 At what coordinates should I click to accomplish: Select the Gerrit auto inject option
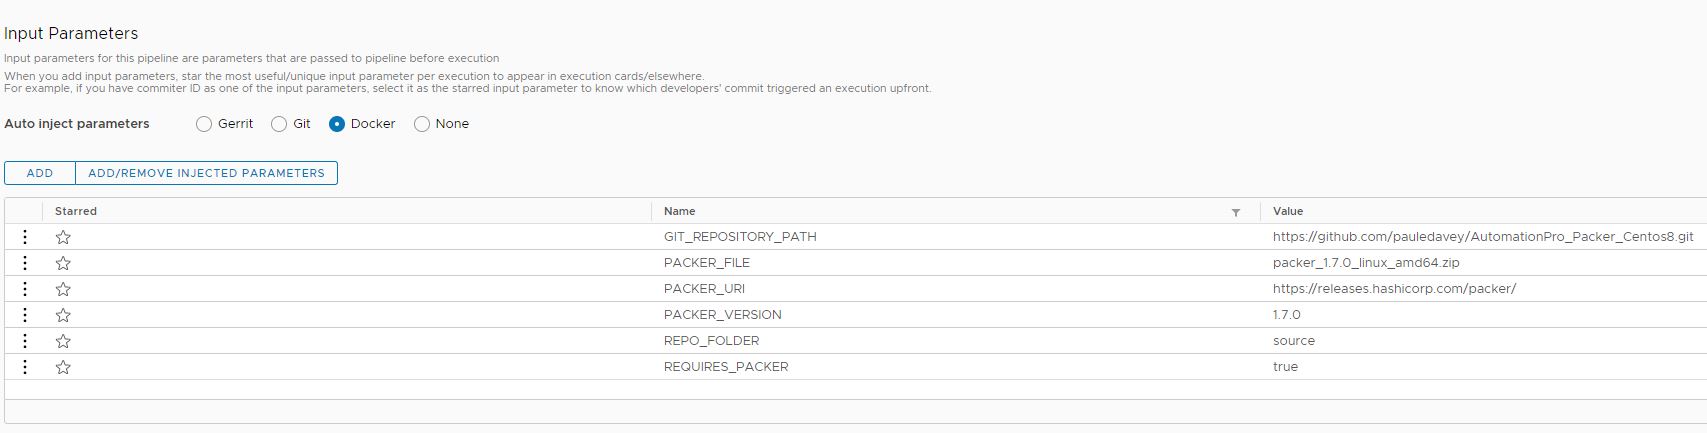pos(204,124)
